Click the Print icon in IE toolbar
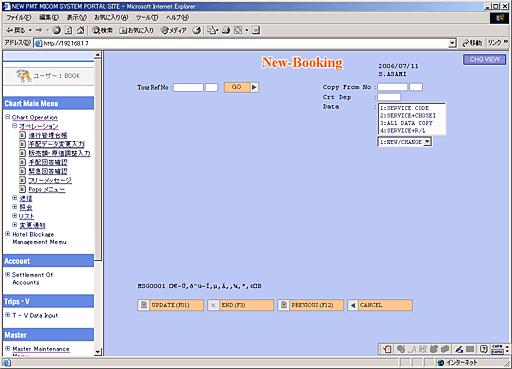The image size is (512, 369). coord(226,30)
